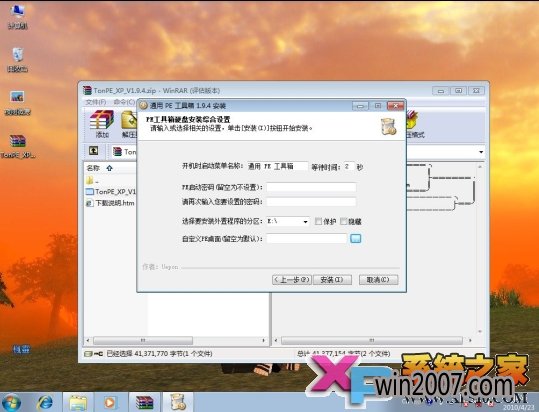
Task: Click the WinRAR taskbar icon
Action: (x=144, y=402)
